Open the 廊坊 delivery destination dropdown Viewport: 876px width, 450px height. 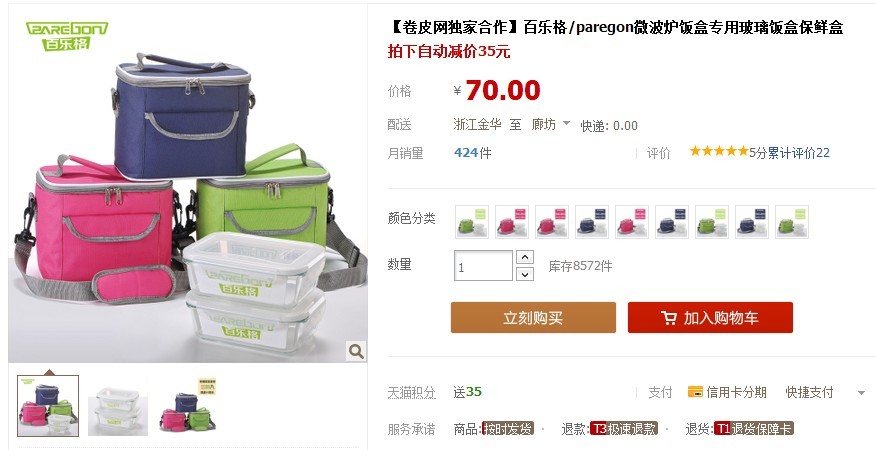(x=550, y=124)
